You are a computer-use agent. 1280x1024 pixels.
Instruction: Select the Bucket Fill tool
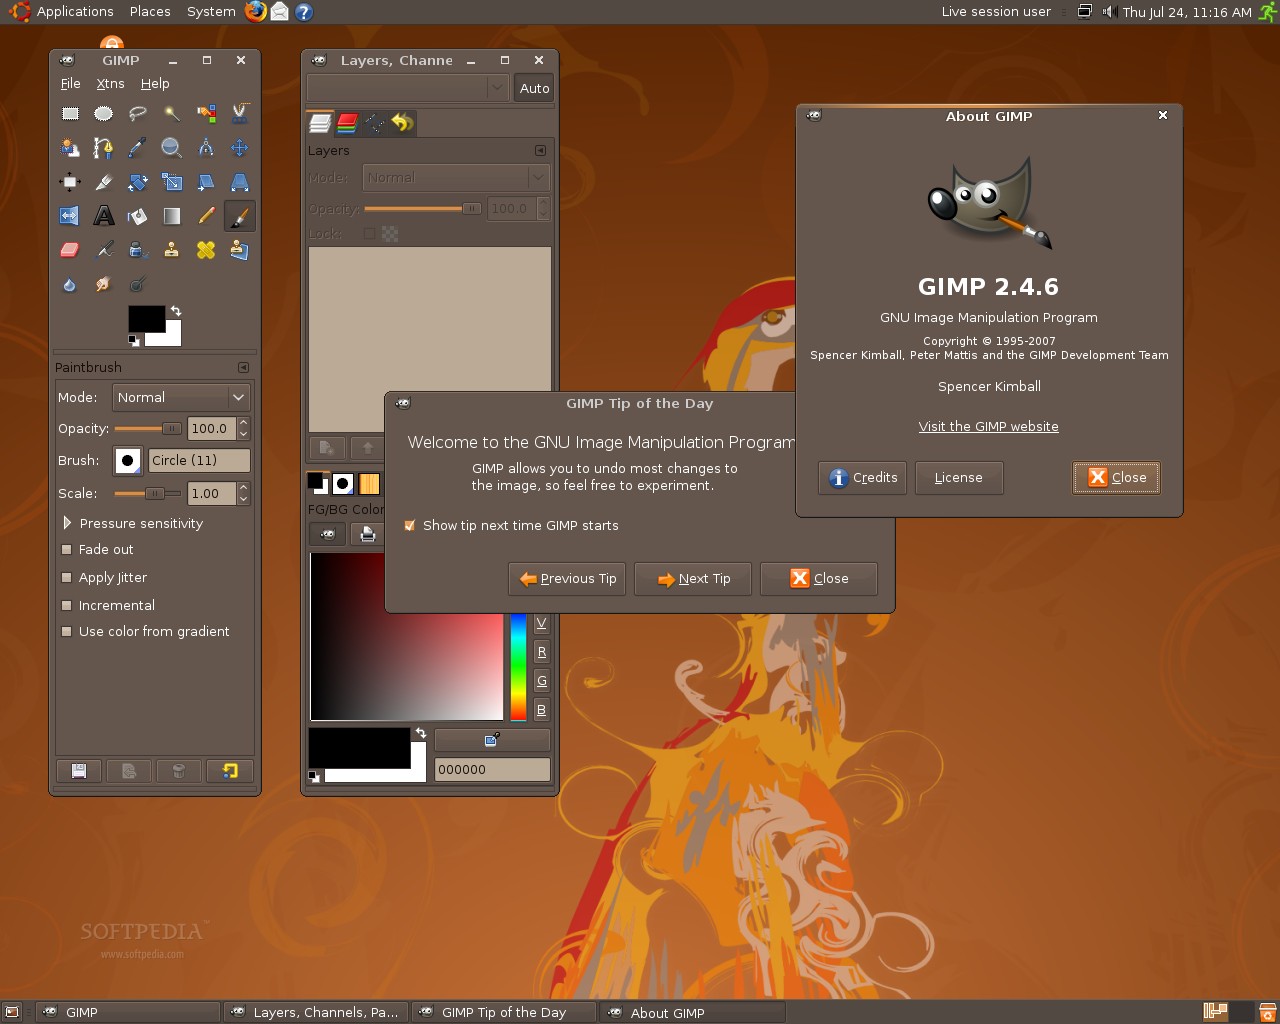click(138, 216)
